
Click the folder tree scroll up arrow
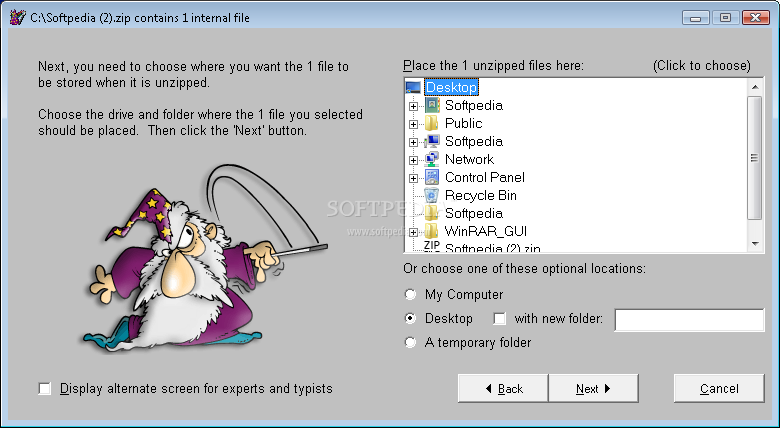tap(755, 87)
